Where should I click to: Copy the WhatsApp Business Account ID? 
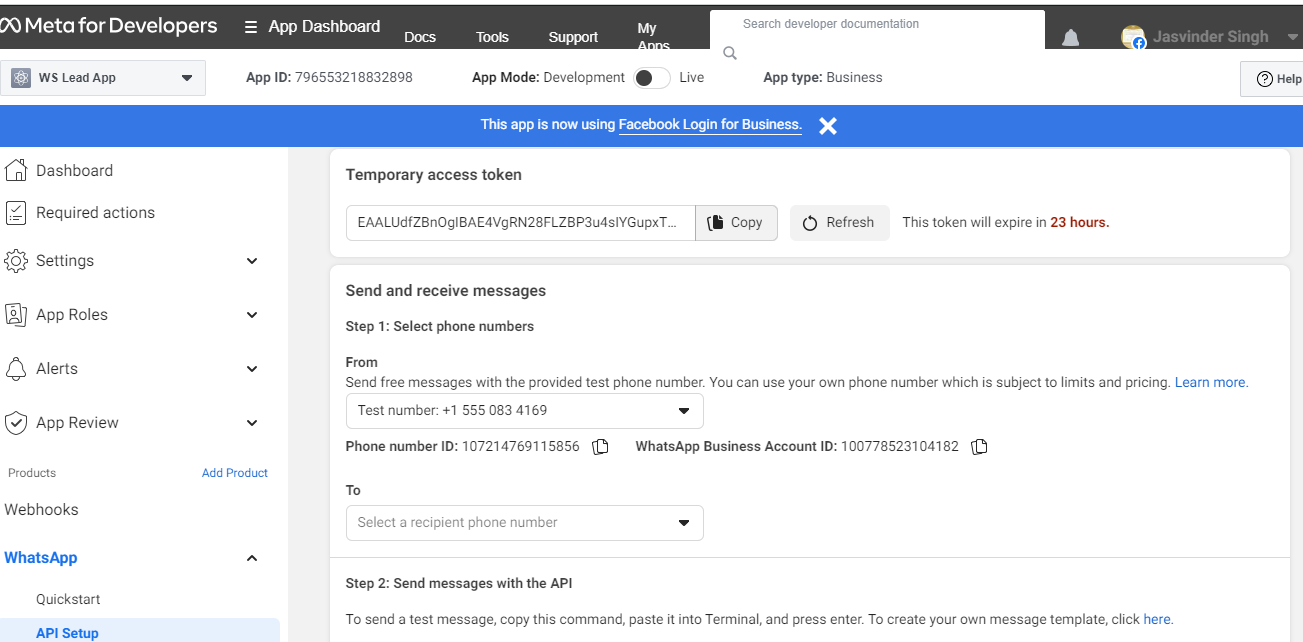[980, 447]
